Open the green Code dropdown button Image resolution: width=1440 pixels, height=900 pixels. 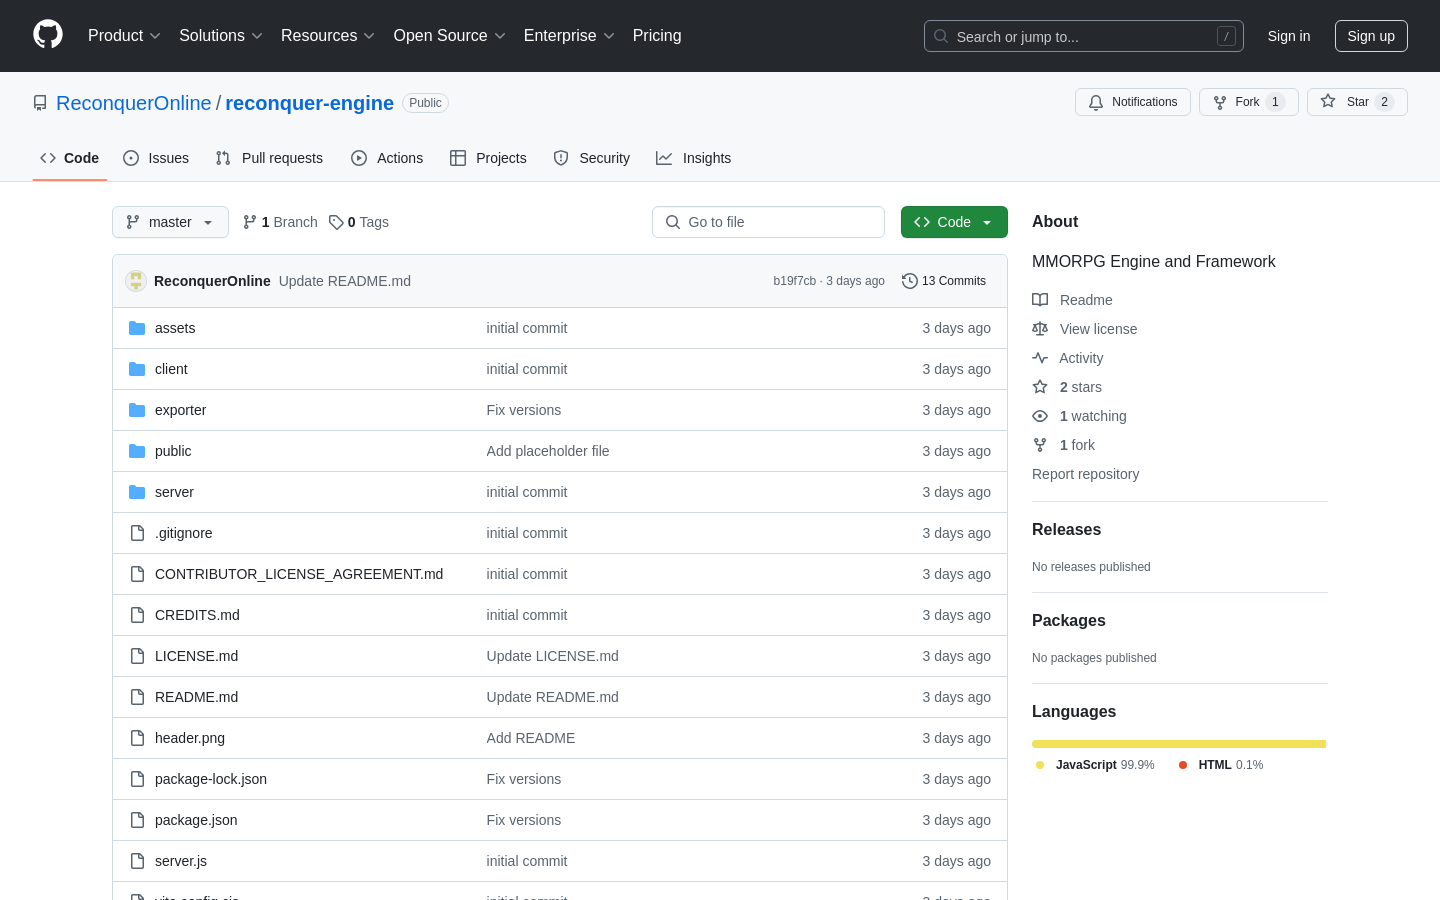[x=954, y=222]
